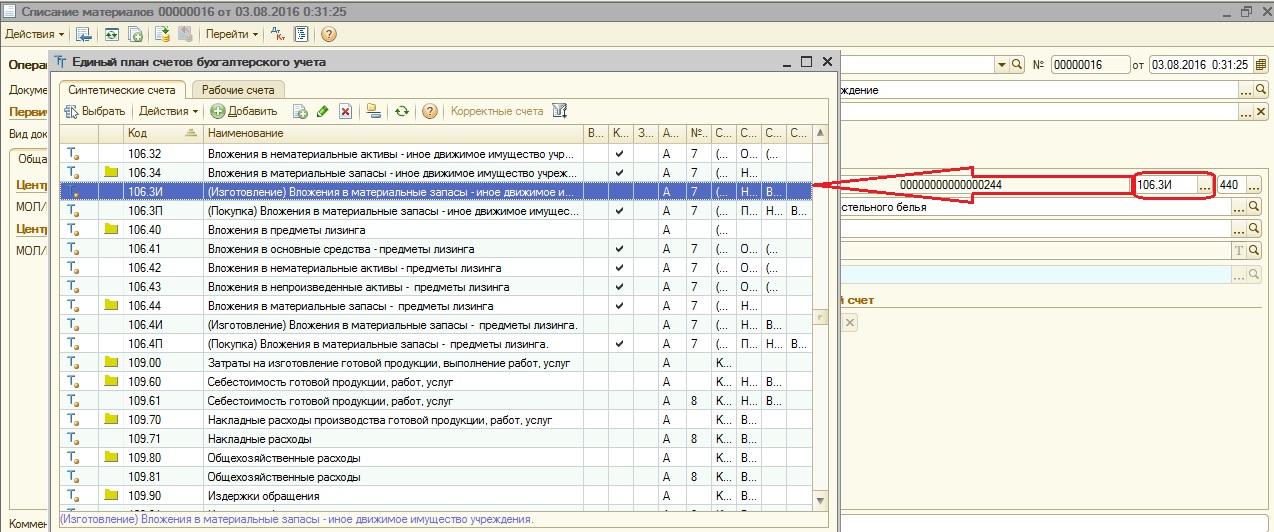Click the Выбрать button

(96, 111)
